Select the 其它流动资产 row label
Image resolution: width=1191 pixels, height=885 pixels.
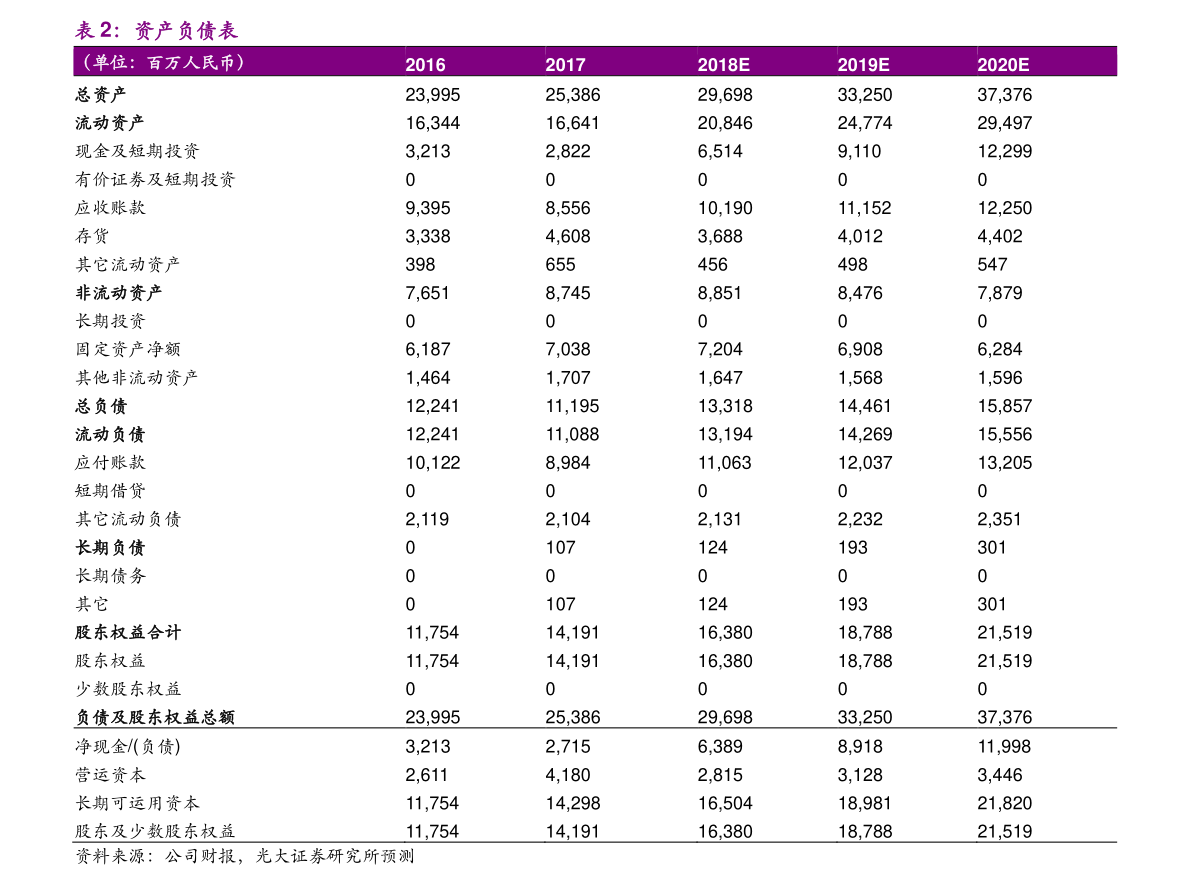[x=128, y=264]
